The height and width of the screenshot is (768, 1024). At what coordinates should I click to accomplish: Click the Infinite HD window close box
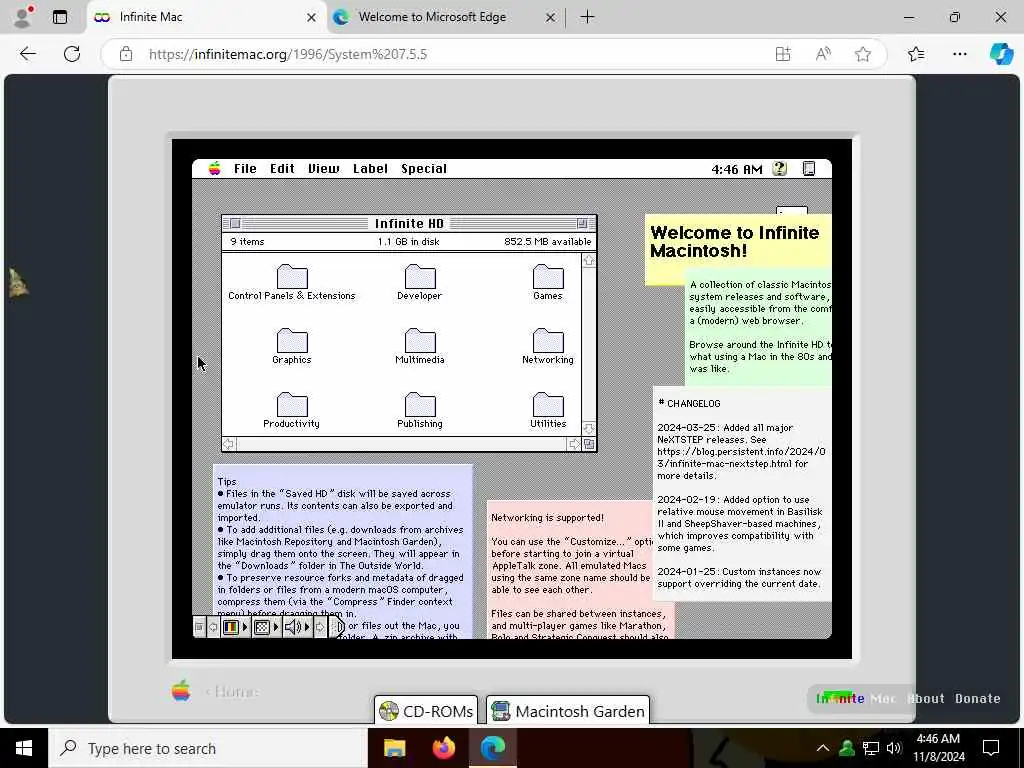tap(235, 223)
